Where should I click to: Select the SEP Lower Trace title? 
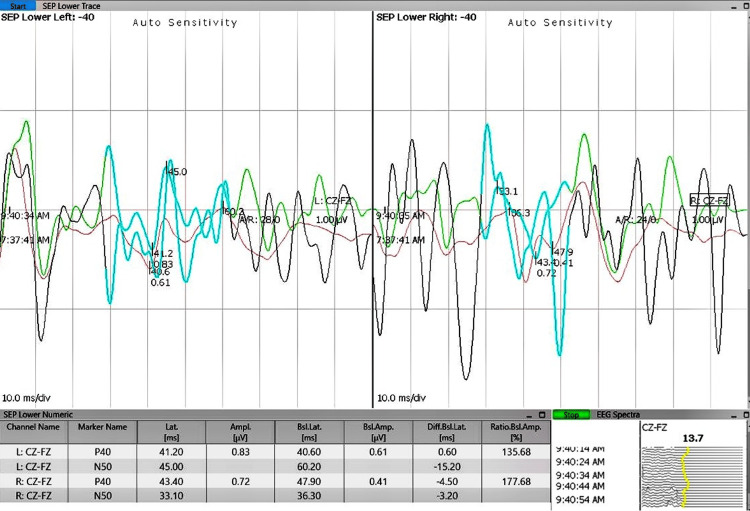pos(71,6)
